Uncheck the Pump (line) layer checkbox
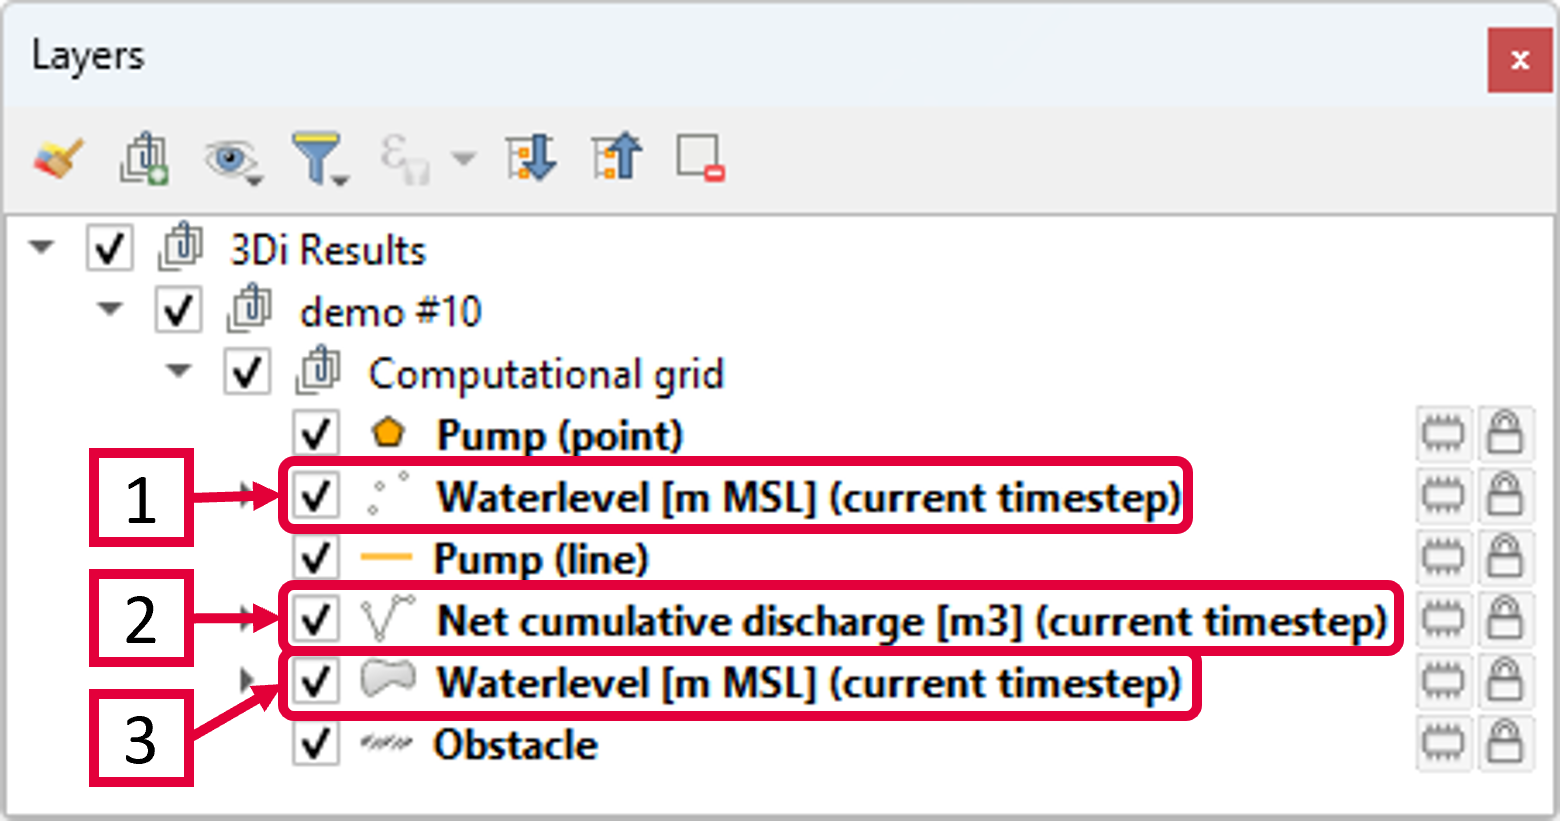 click(x=316, y=558)
